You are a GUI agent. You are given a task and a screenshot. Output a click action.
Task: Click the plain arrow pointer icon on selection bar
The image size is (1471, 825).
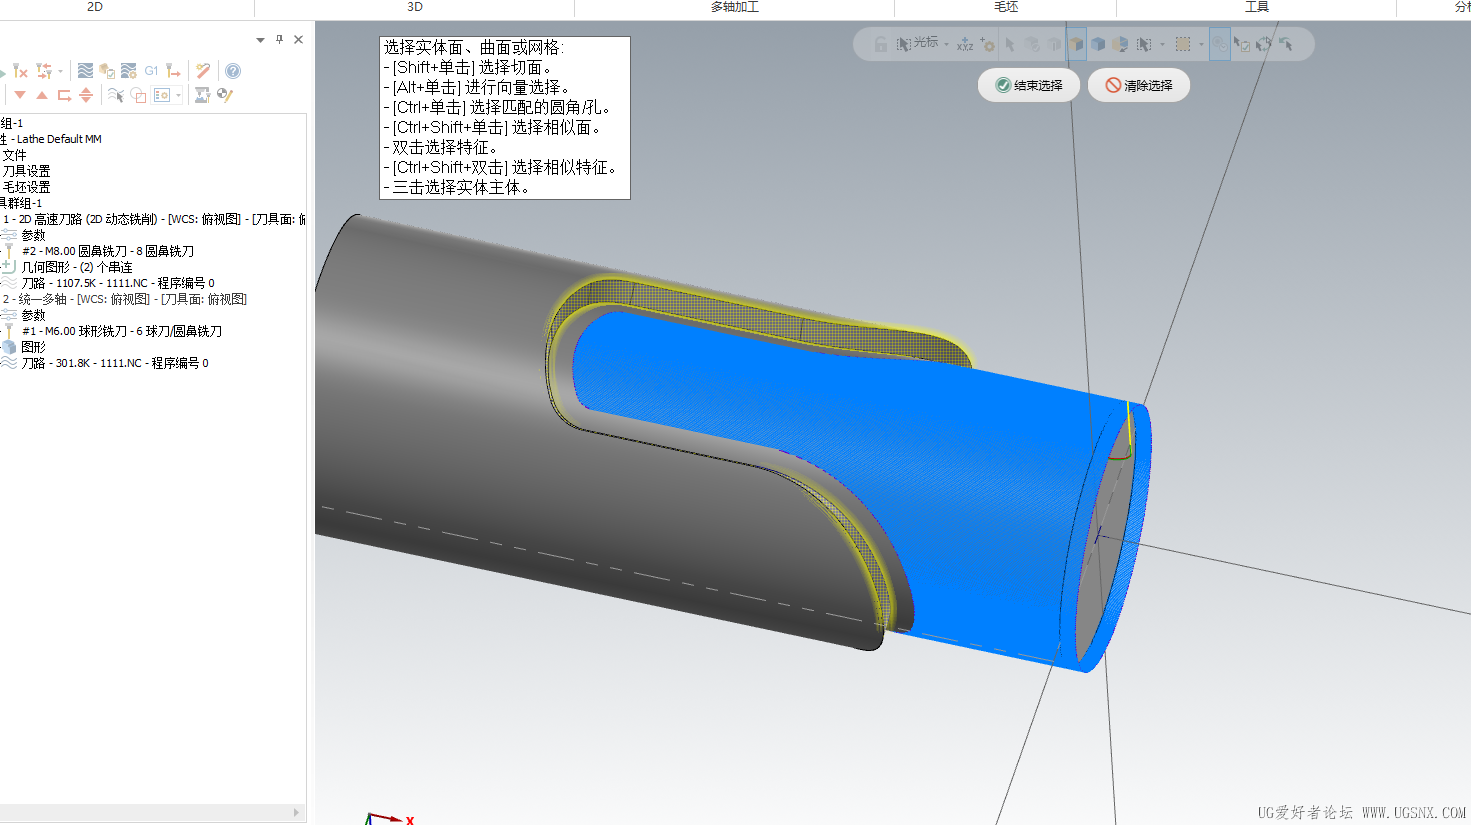pyautogui.click(x=1010, y=44)
